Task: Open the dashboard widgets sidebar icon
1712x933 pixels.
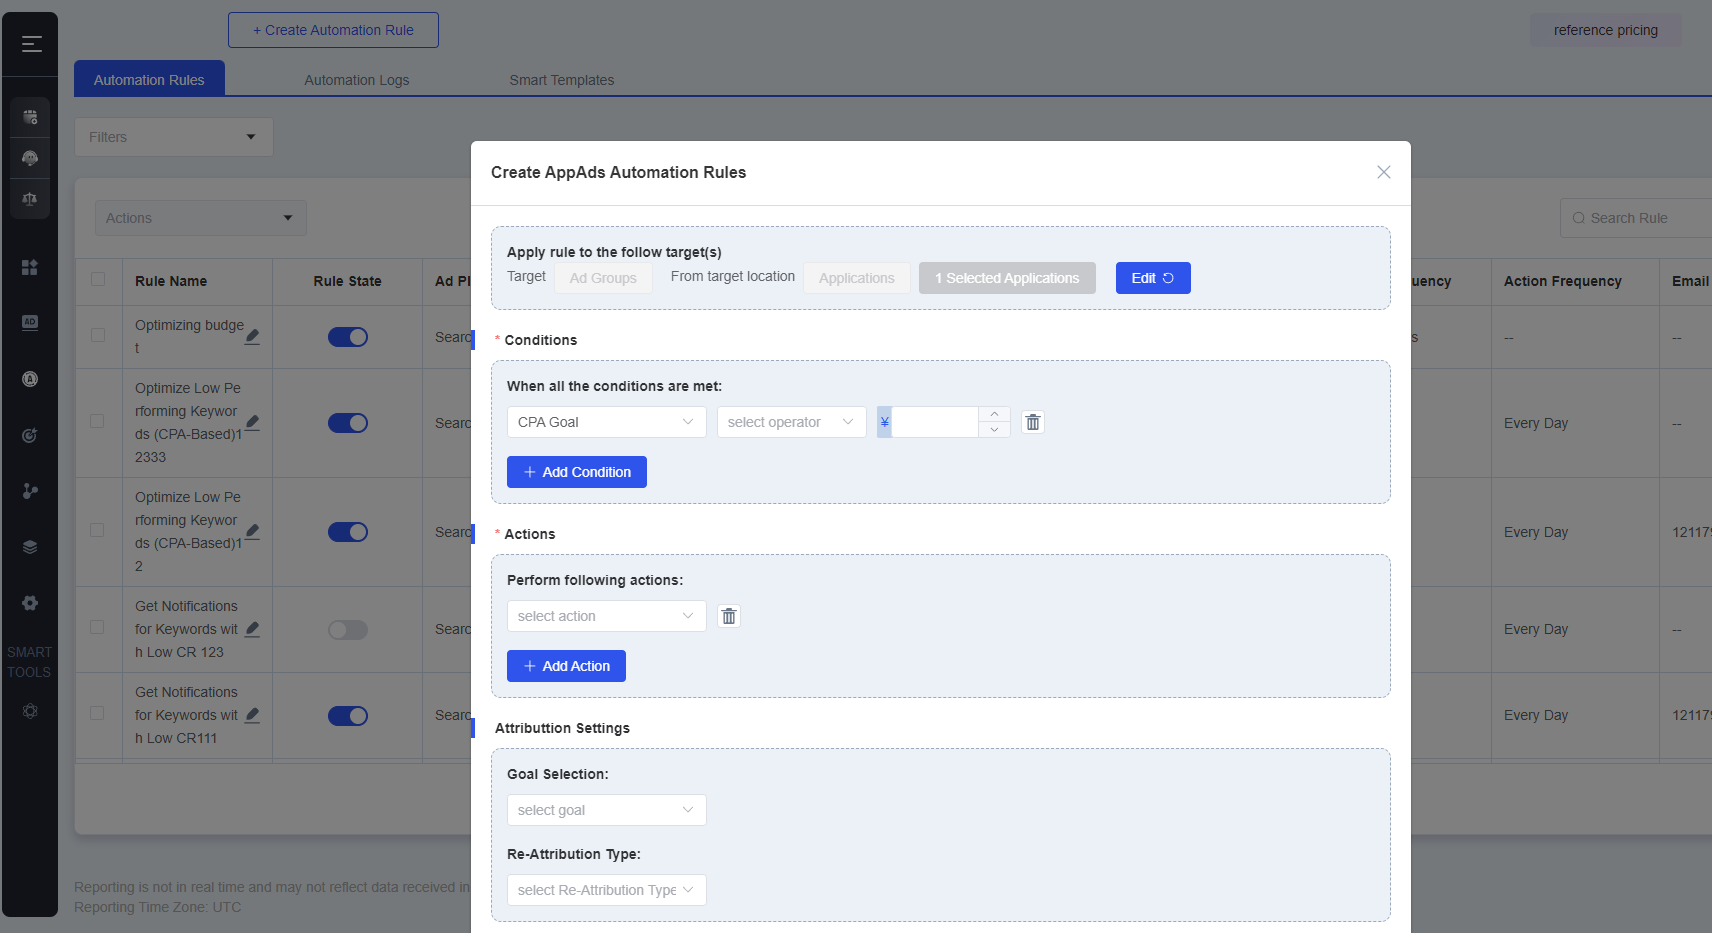Action: click(x=30, y=267)
